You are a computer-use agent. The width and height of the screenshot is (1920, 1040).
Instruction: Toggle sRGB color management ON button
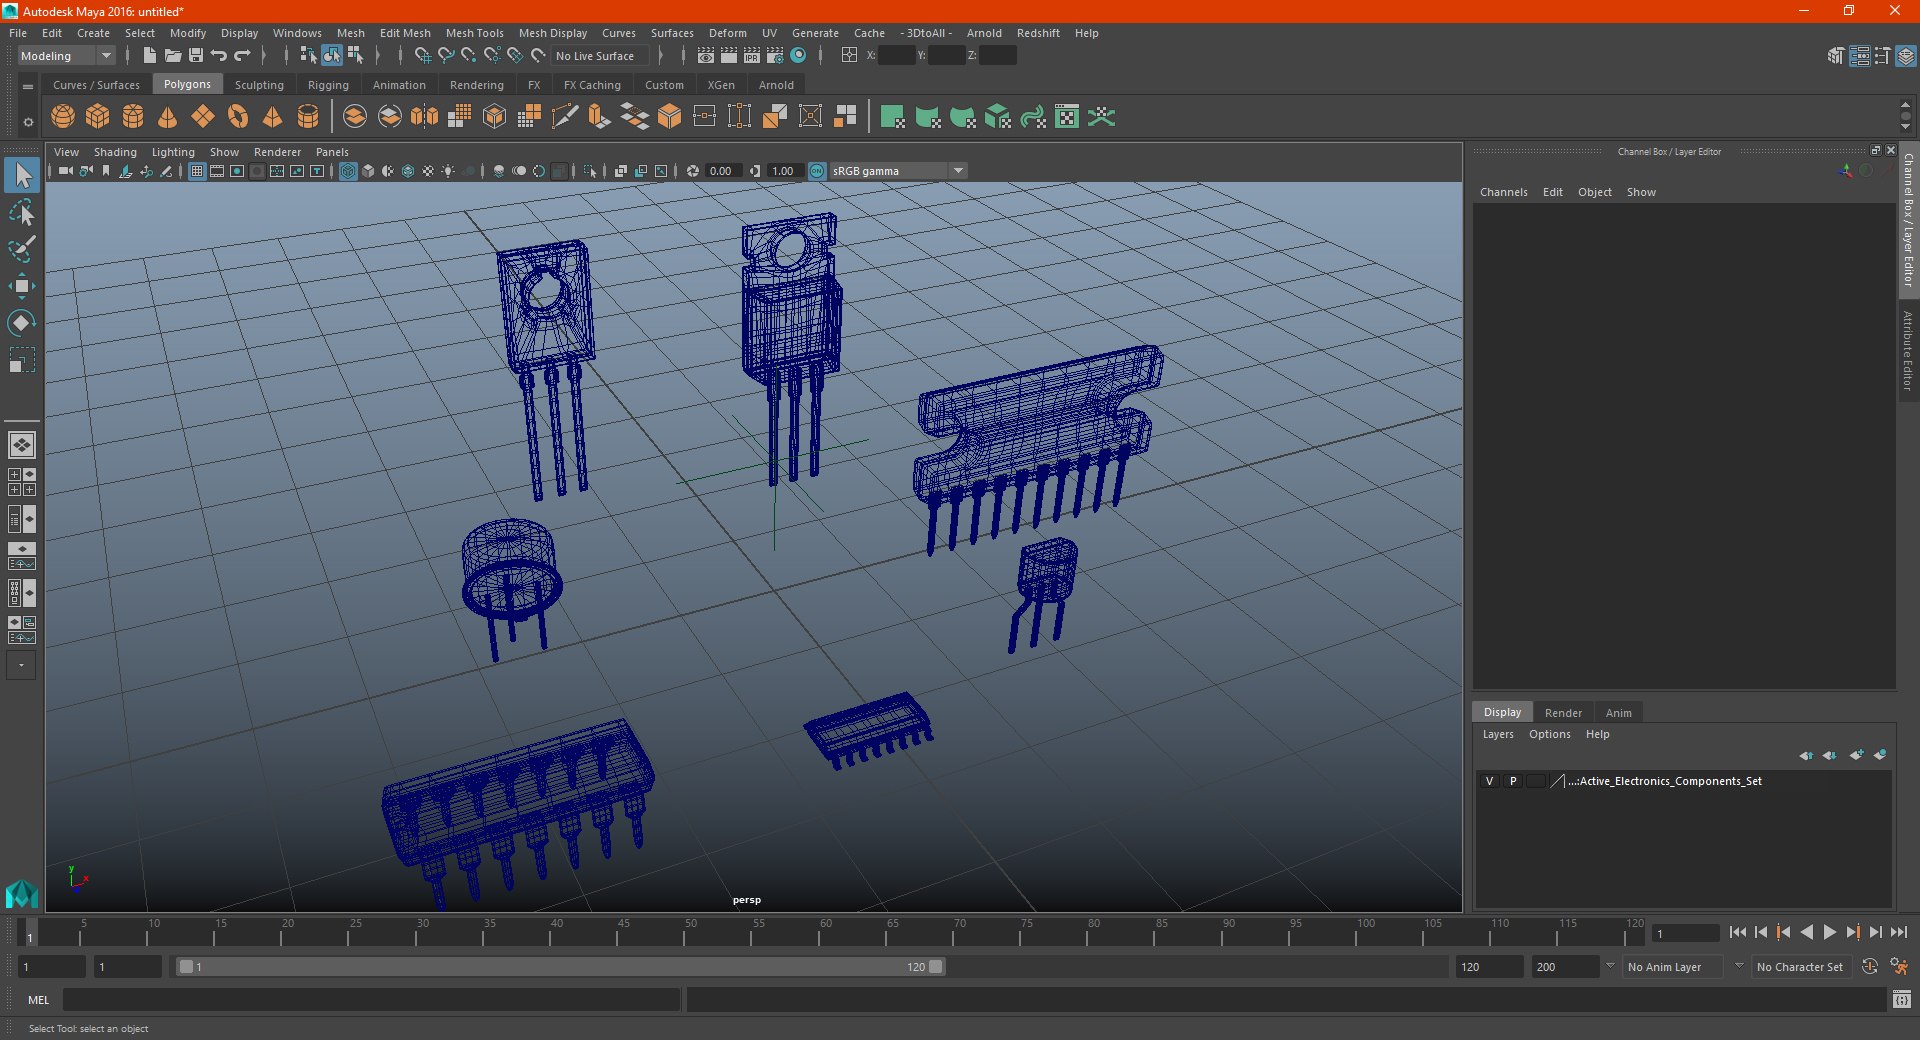point(817,171)
